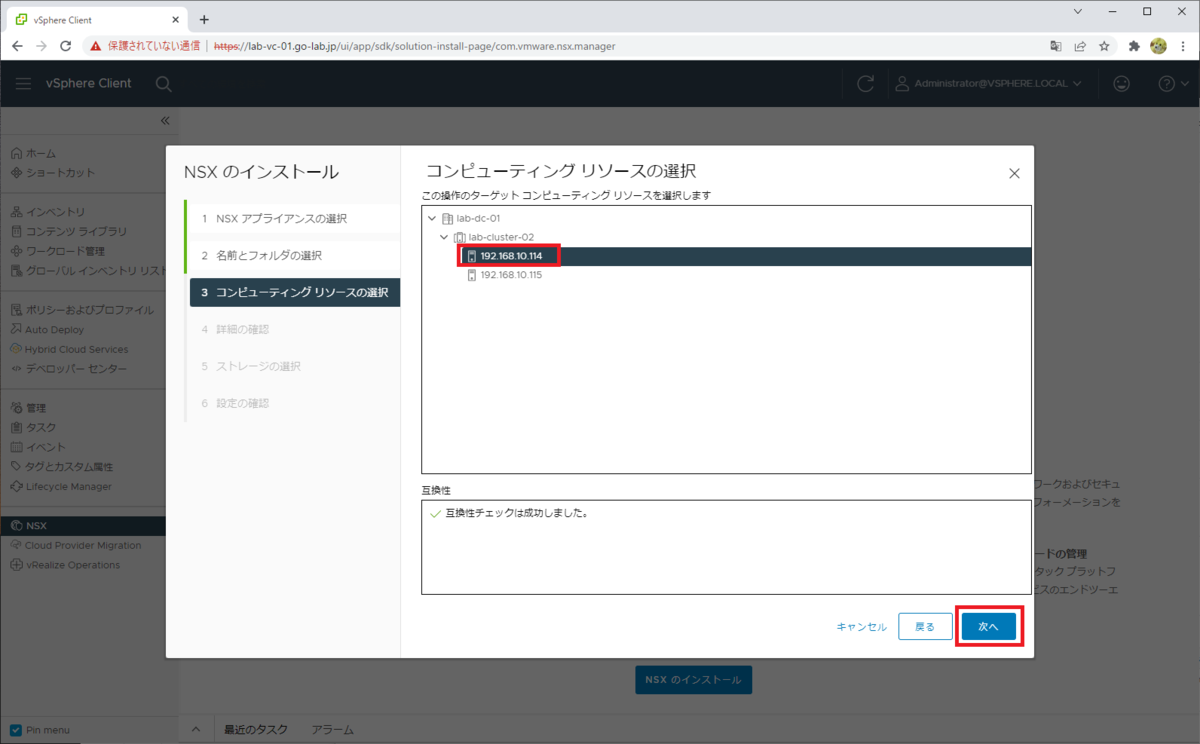Viewport: 1200px width, 744px height.
Task: Open the translate page icon in address bar
Action: (x=1056, y=46)
